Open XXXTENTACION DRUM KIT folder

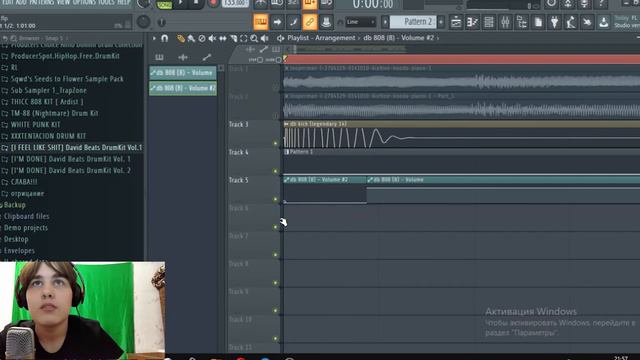(x=48, y=136)
